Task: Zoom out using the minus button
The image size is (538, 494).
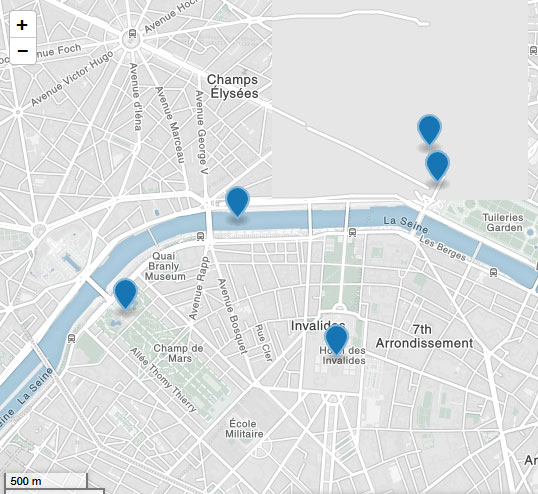Action: pos(23,51)
